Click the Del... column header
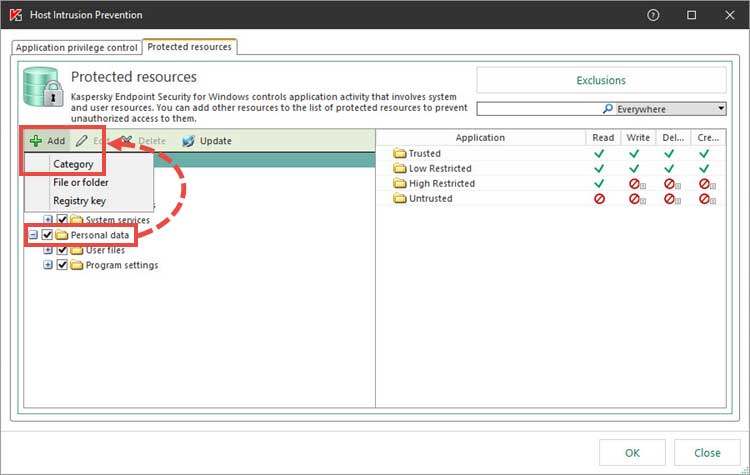 click(673, 138)
